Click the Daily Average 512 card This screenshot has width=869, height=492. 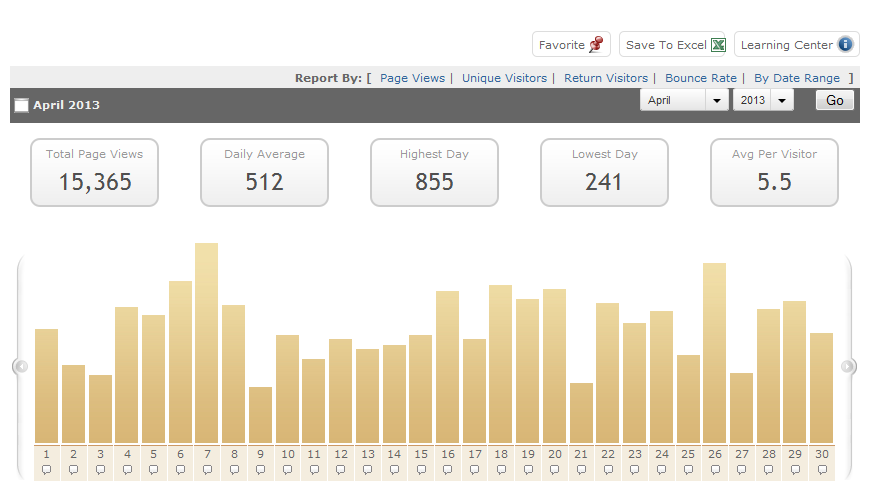click(x=264, y=172)
